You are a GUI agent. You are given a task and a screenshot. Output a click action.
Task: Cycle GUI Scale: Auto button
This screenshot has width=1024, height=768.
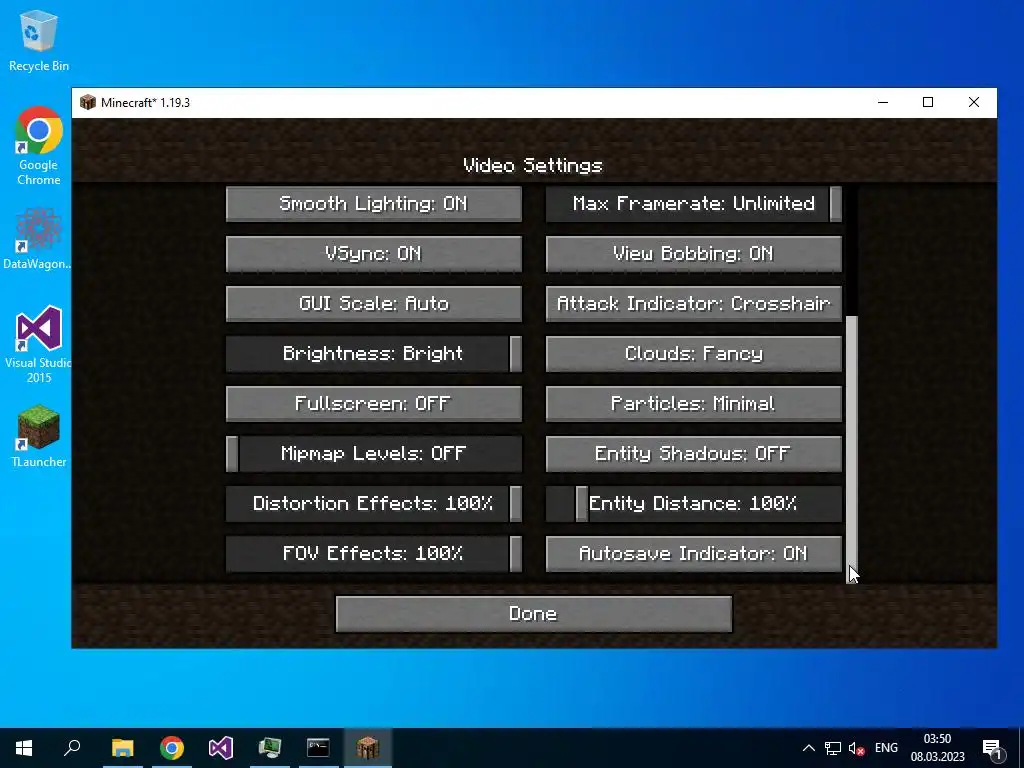tap(374, 304)
